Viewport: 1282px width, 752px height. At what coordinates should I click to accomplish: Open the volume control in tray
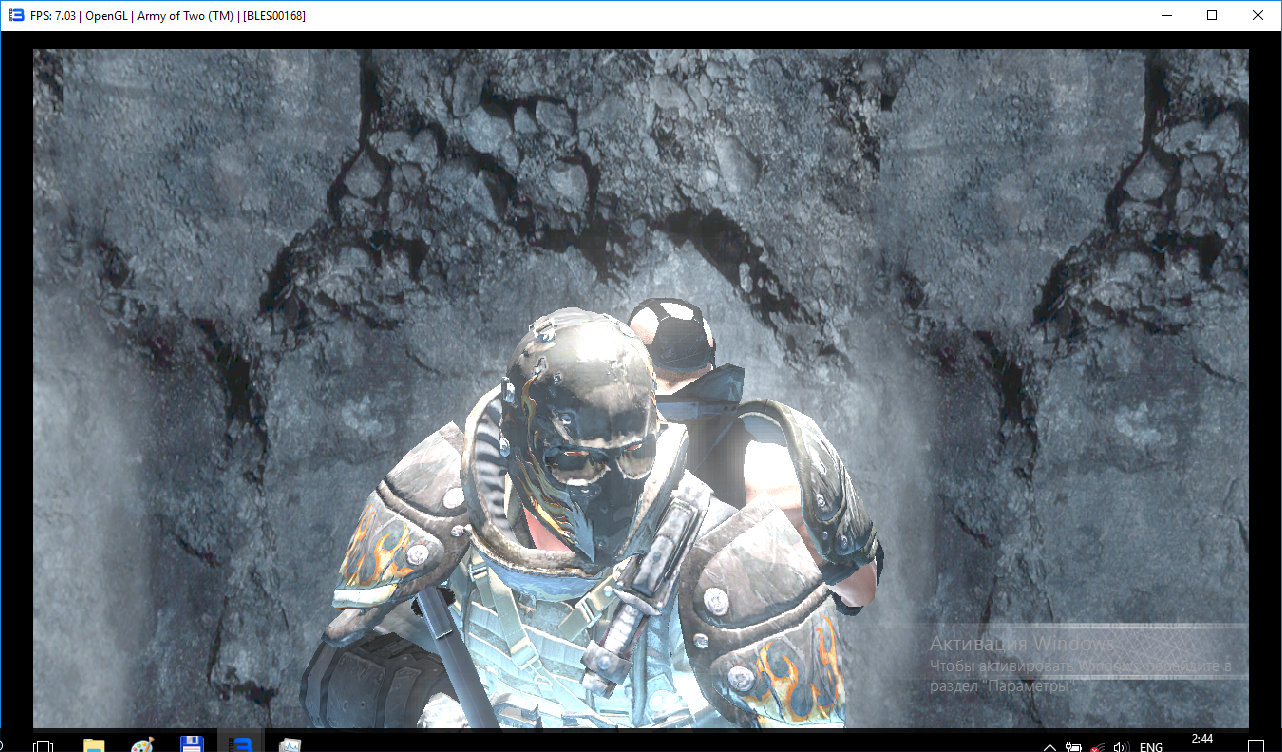pyautogui.click(x=1121, y=747)
